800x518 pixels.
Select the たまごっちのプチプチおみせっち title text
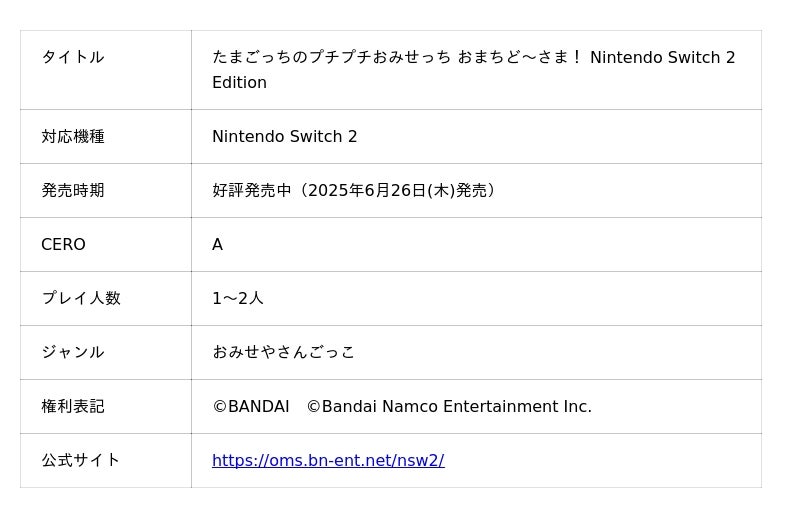330,57
